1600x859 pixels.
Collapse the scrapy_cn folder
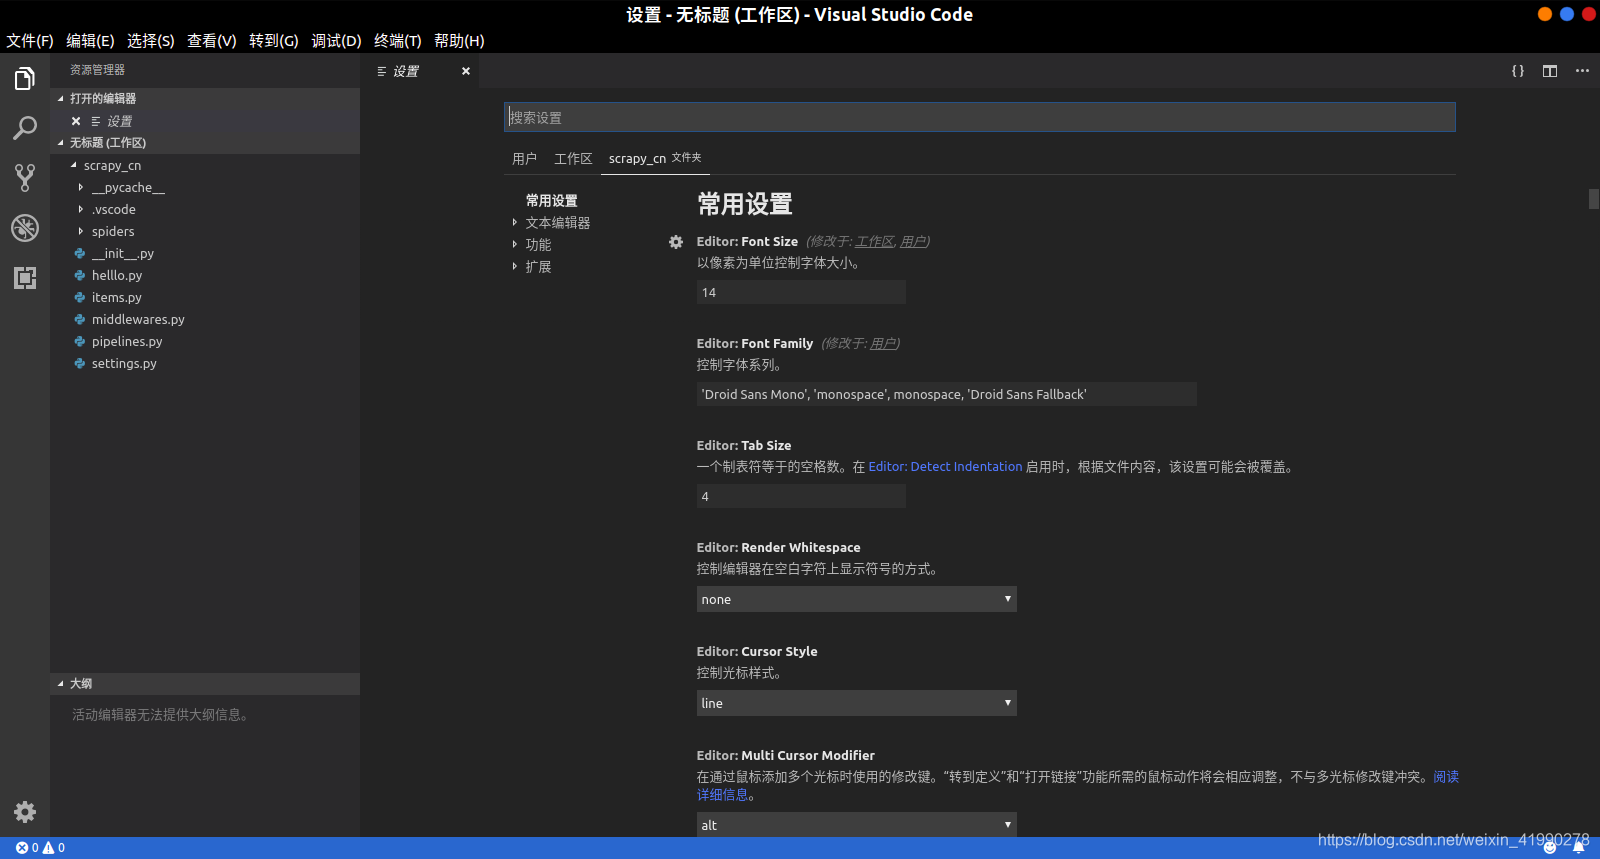tap(74, 165)
